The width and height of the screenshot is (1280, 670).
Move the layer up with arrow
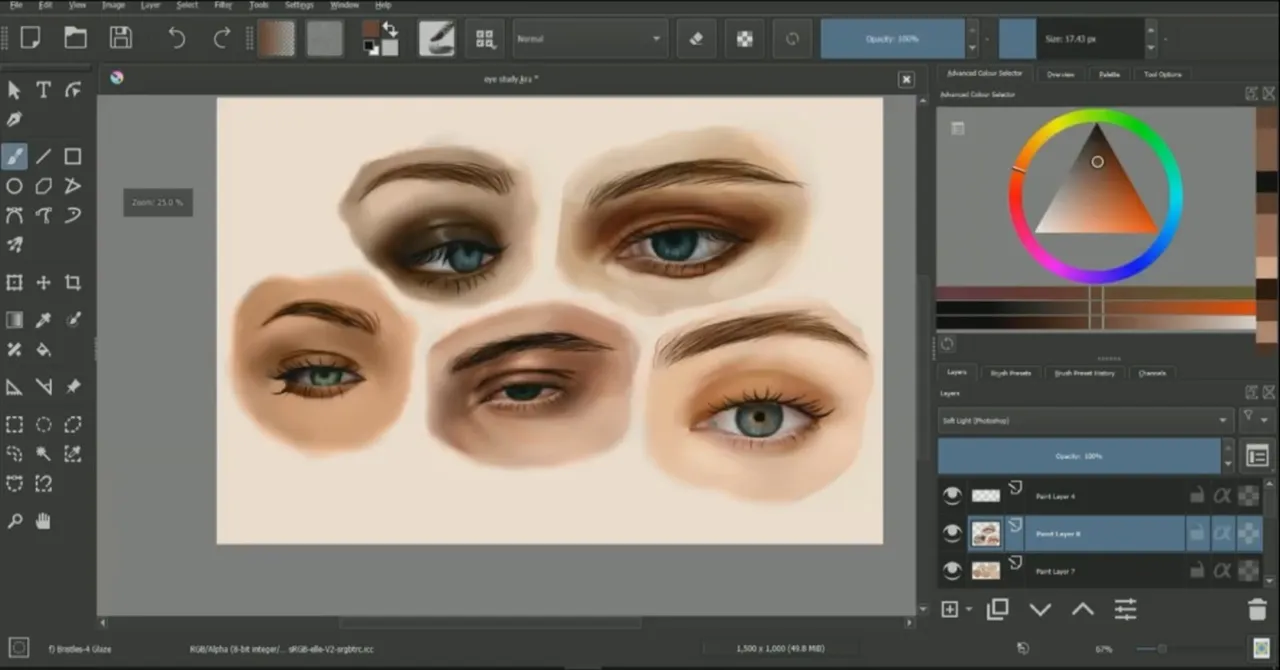click(x=1083, y=609)
